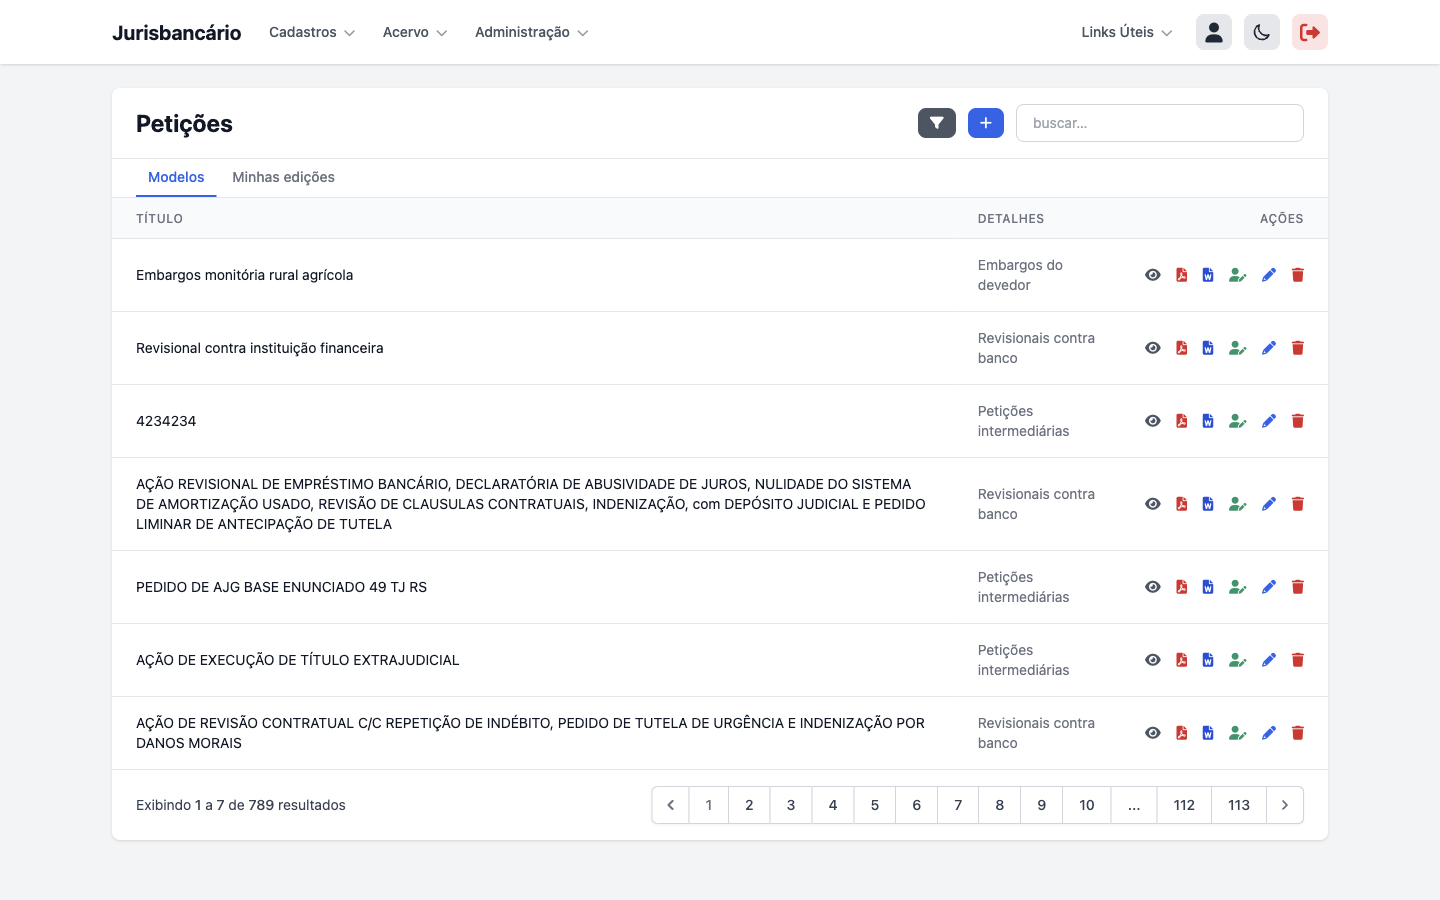Switch to Minhas edições tab

coord(284,177)
